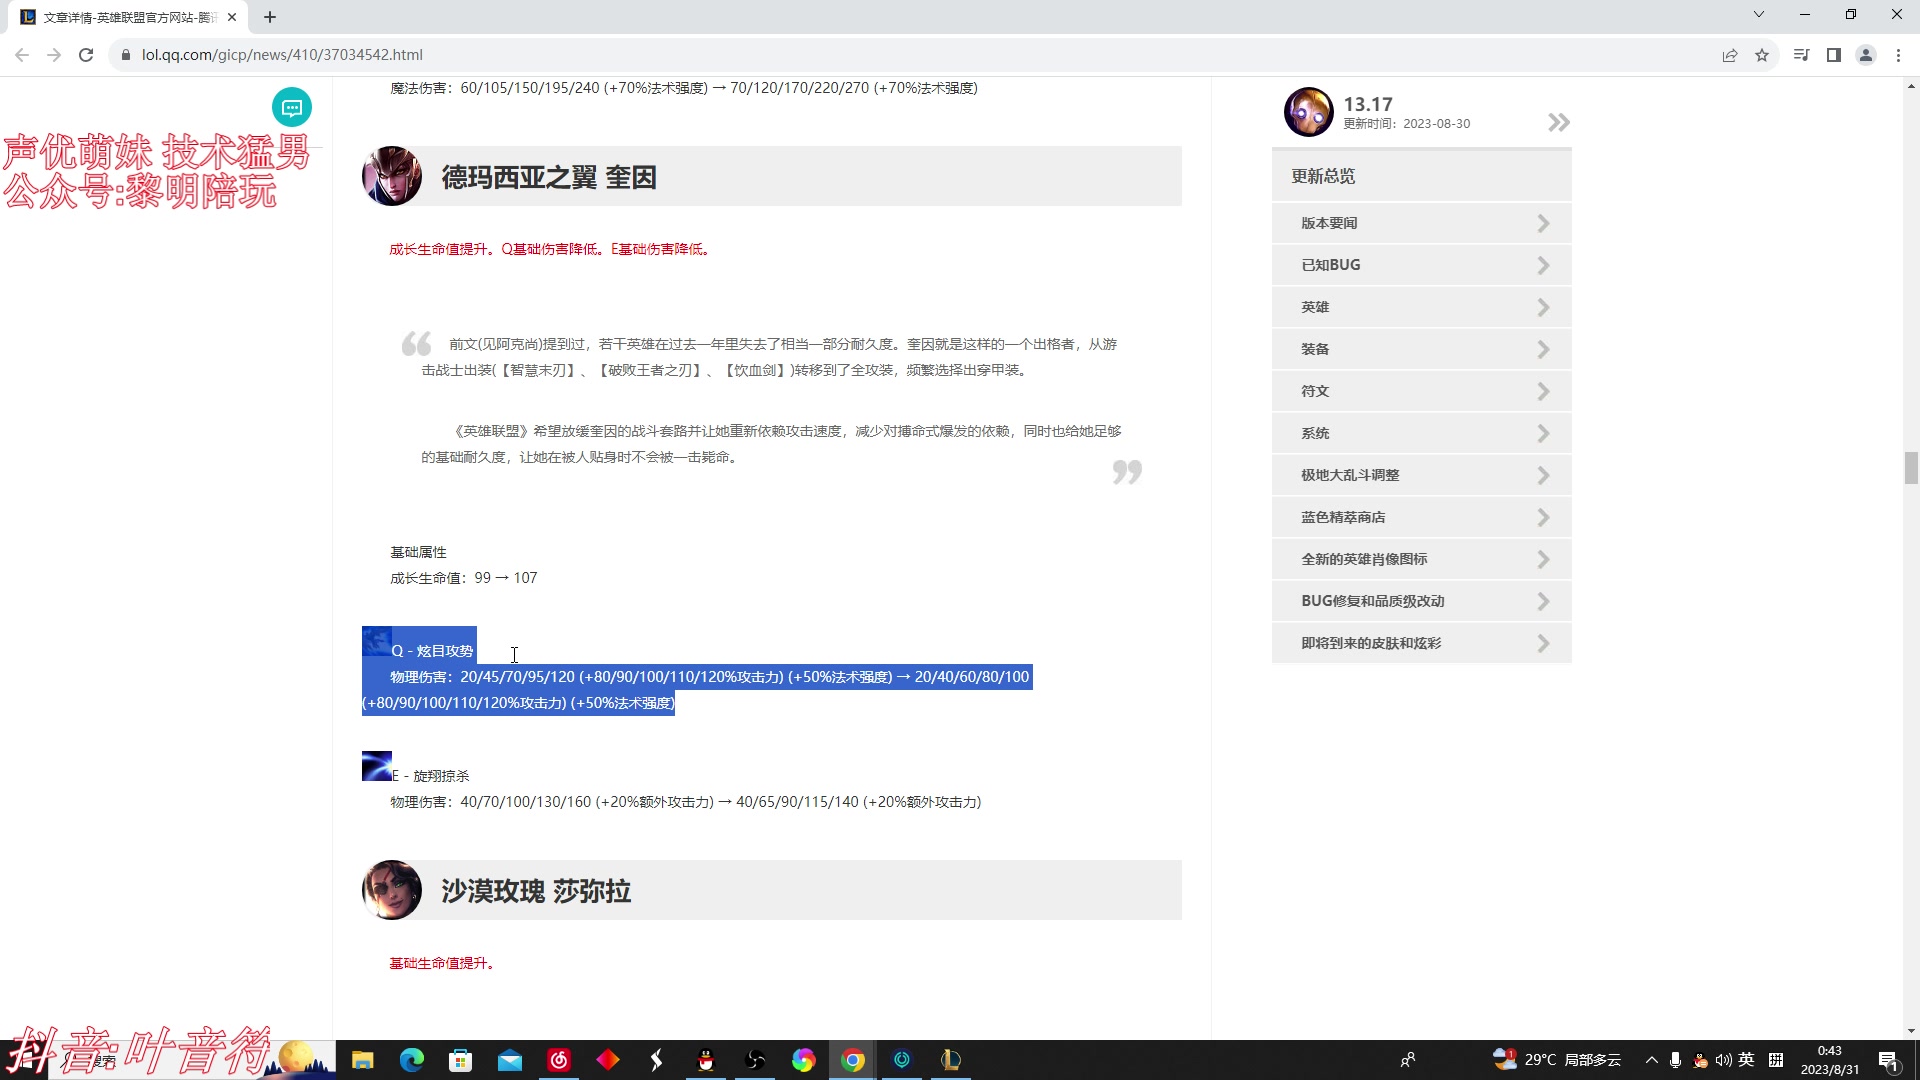Expand 极地大乱斗调整 chevron
Image resolution: width=1920 pixels, height=1080 pixels.
pyautogui.click(x=1543, y=475)
